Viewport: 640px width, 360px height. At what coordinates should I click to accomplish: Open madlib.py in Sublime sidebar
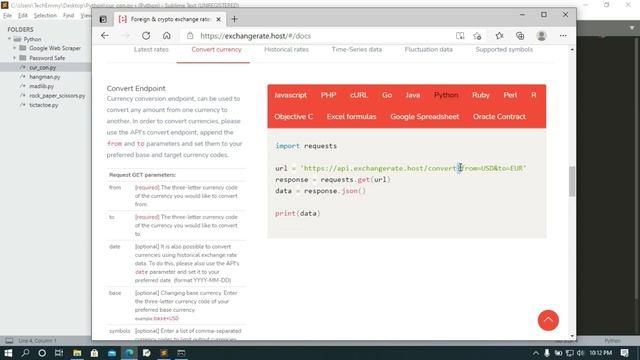tap(41, 86)
